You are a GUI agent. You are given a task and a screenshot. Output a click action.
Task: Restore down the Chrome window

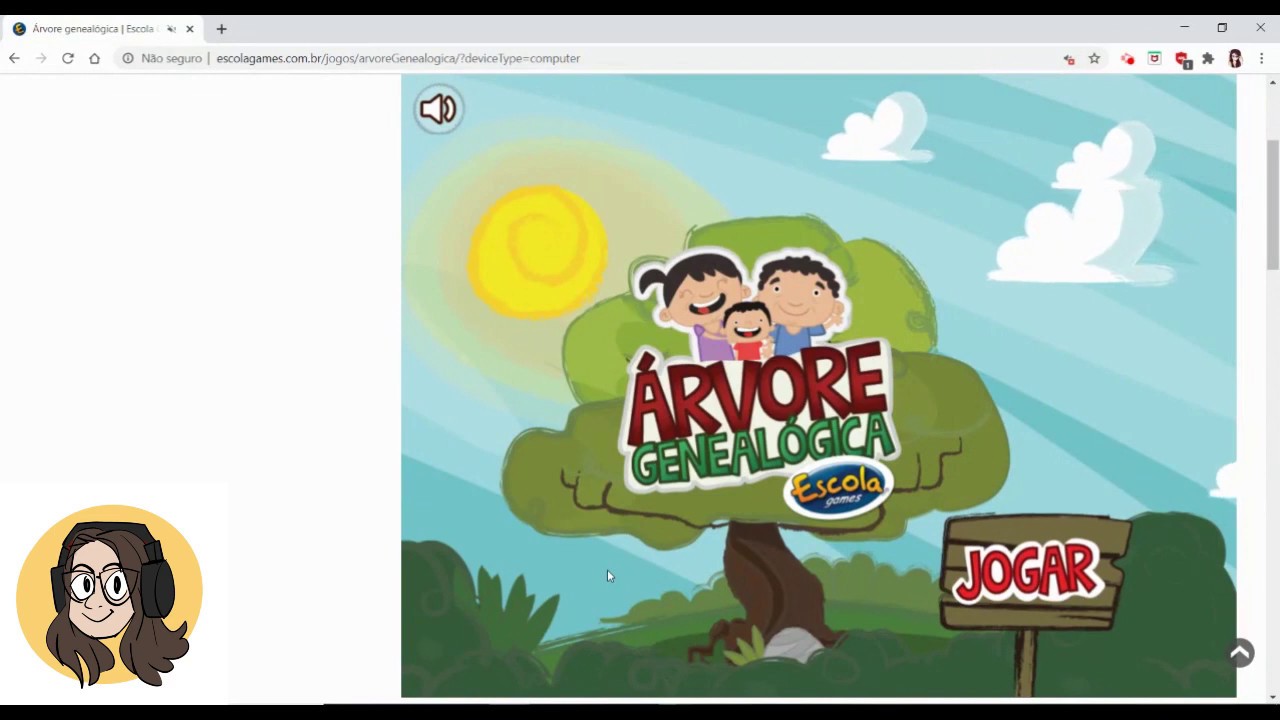(x=1222, y=27)
